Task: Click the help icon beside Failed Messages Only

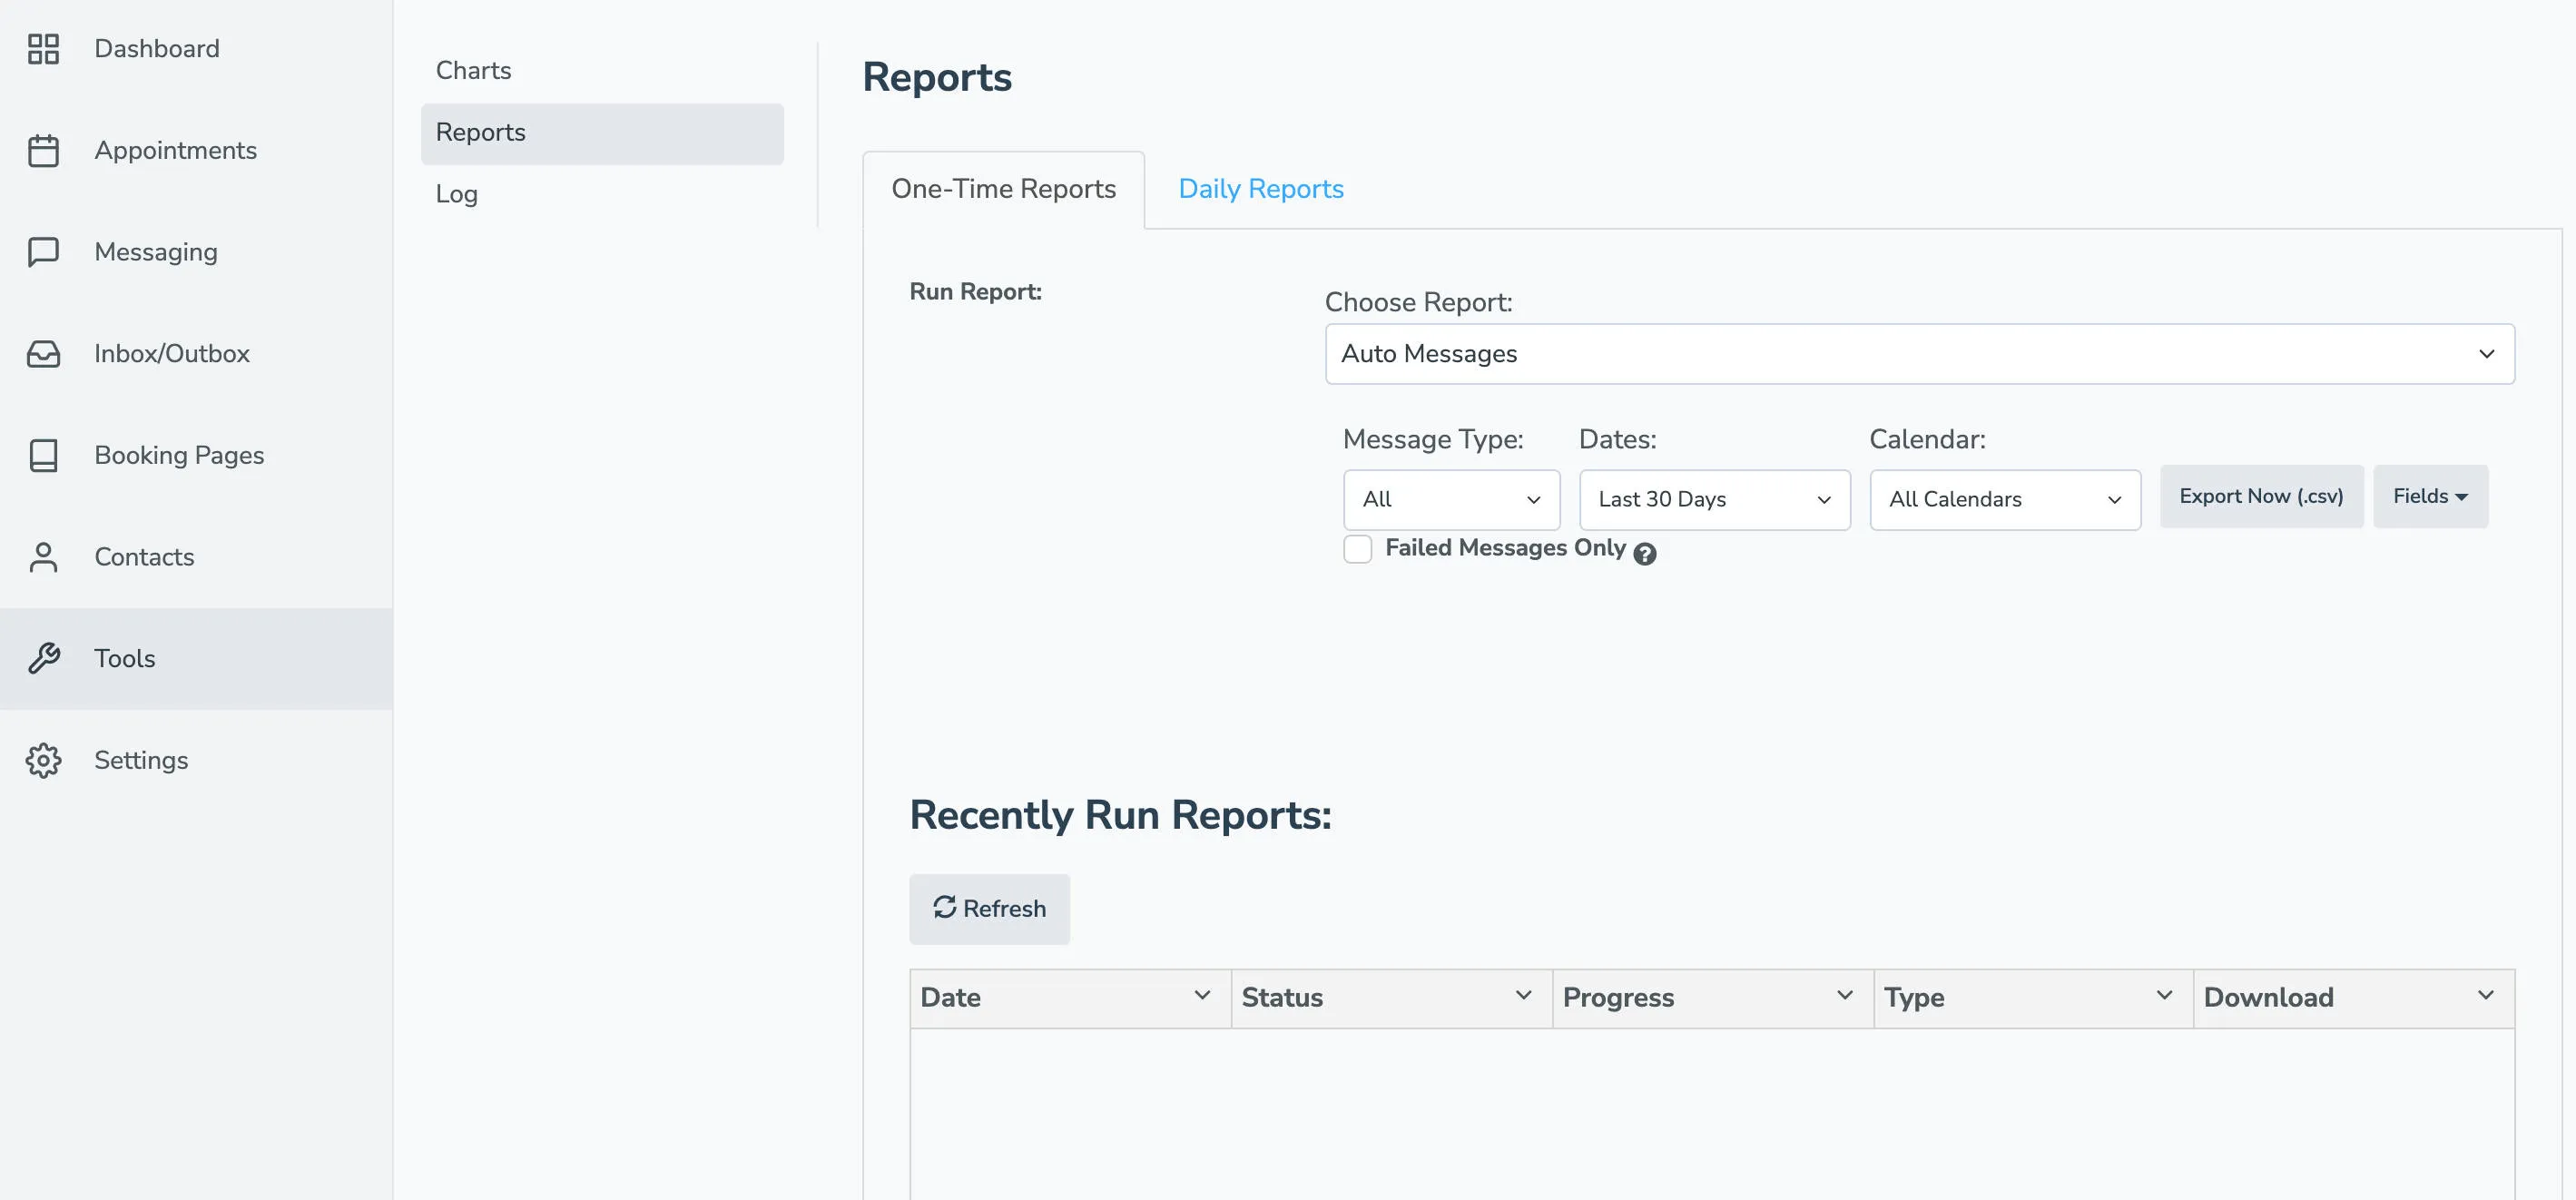Action: coord(1645,553)
